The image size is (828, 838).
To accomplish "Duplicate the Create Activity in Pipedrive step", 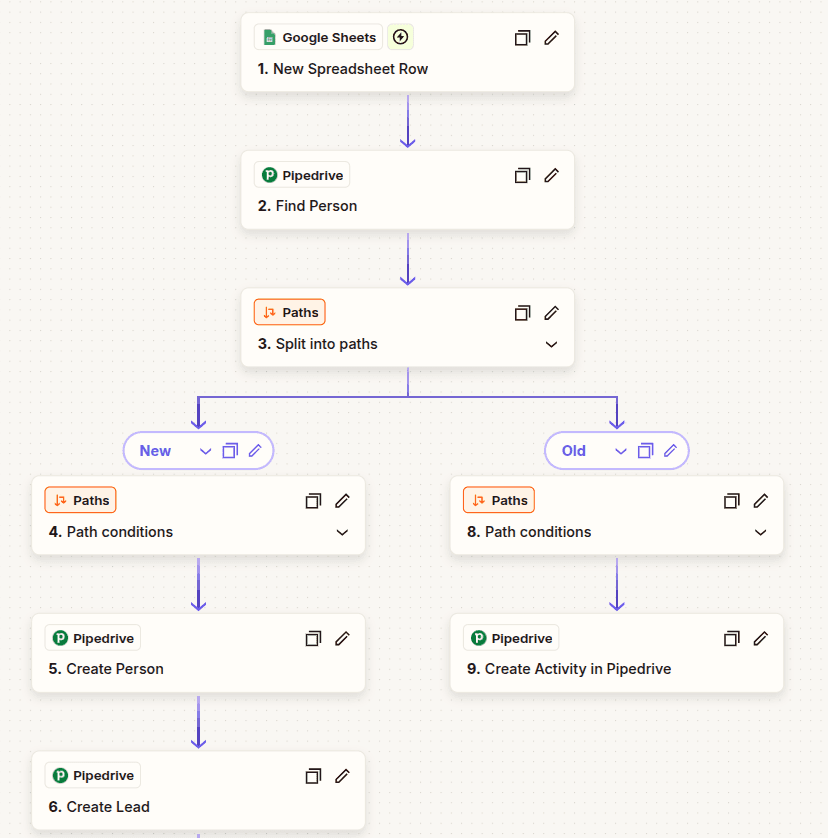I will tap(731, 638).
